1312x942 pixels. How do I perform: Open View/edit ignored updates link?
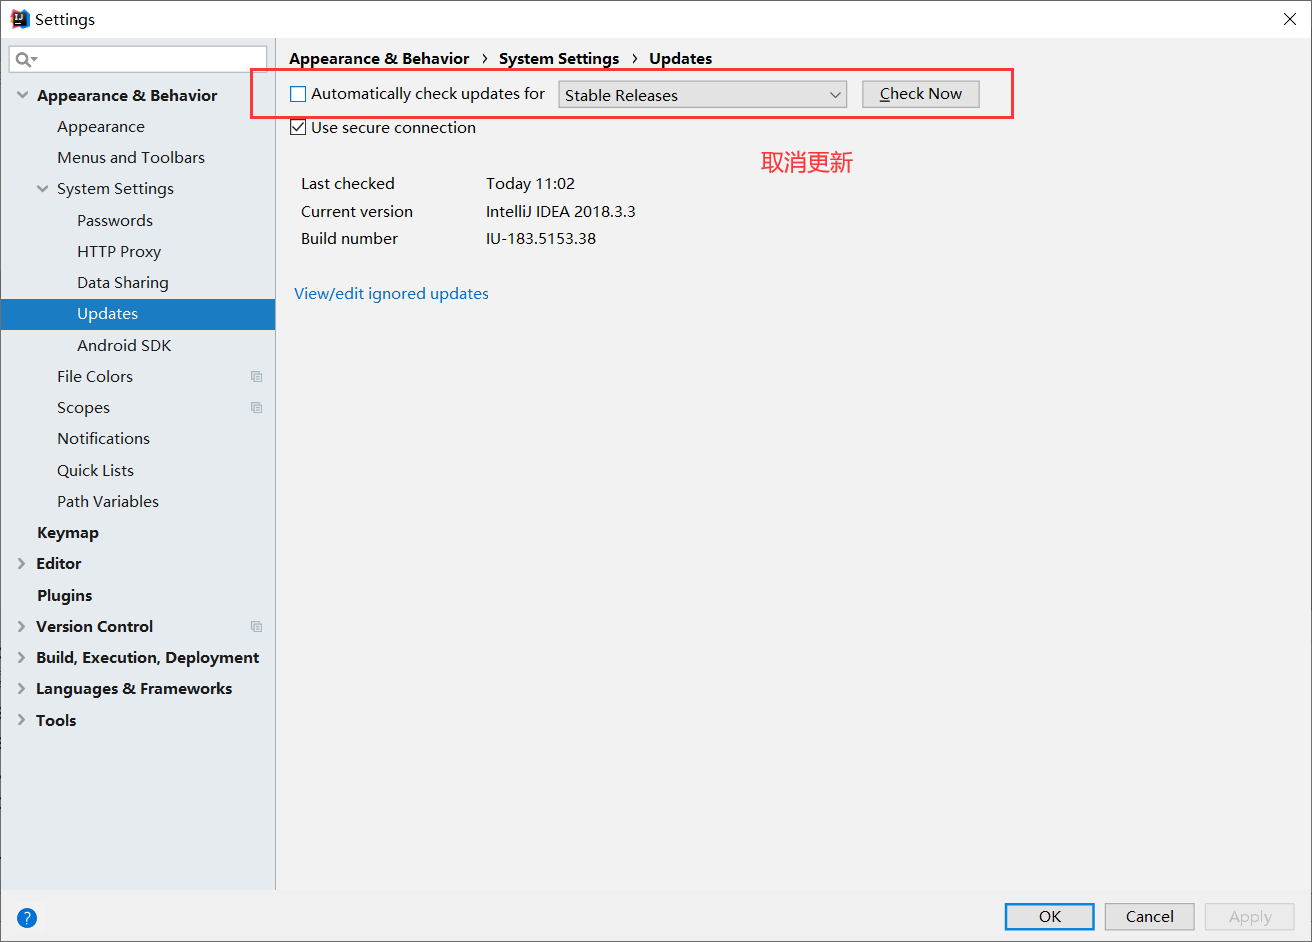pyautogui.click(x=391, y=294)
